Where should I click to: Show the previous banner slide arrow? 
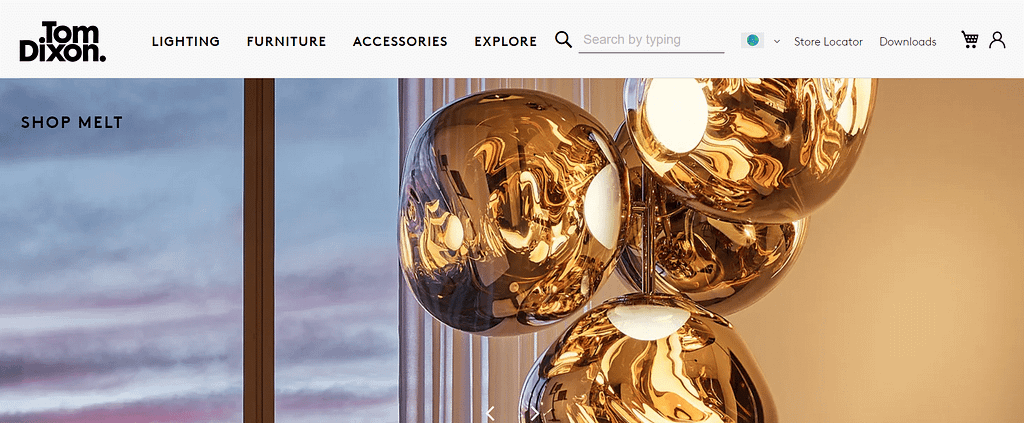pyautogui.click(x=490, y=413)
